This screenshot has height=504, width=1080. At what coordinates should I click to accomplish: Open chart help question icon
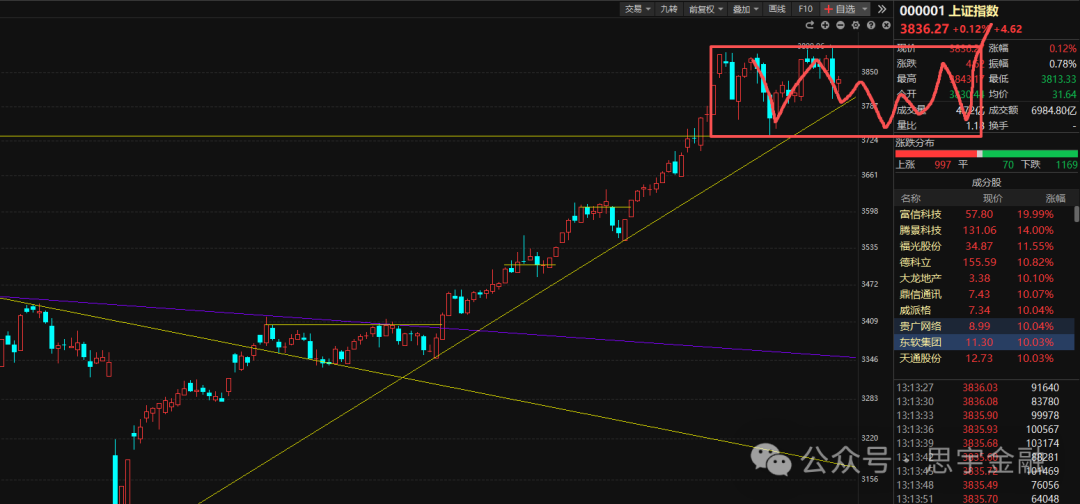(871, 25)
